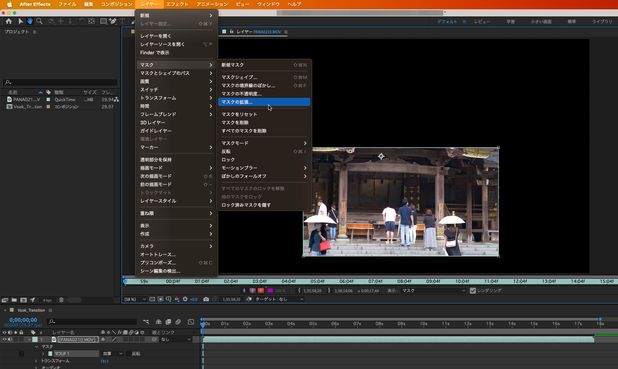Open the ターゲット なし dropdown
Viewport: 618px width, 369px height.
(279, 299)
